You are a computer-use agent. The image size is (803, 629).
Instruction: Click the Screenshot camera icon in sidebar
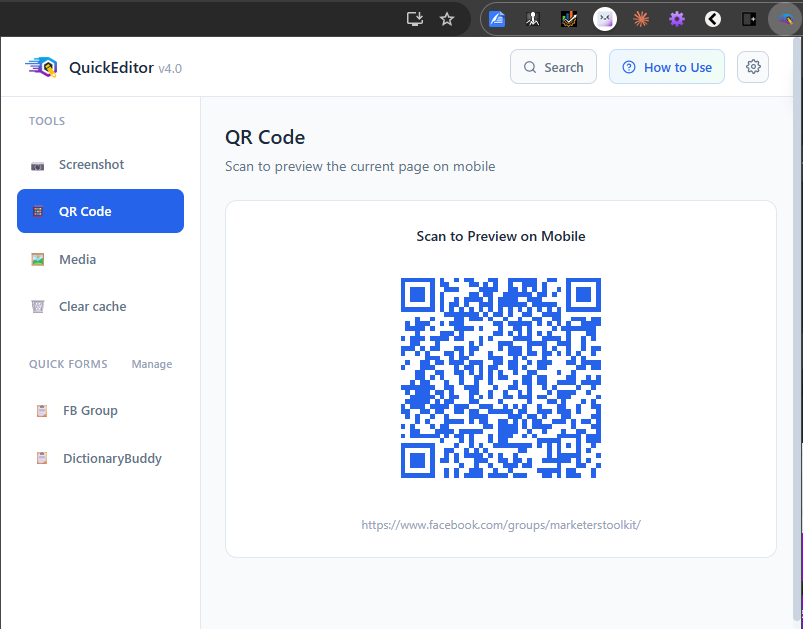[37, 166]
